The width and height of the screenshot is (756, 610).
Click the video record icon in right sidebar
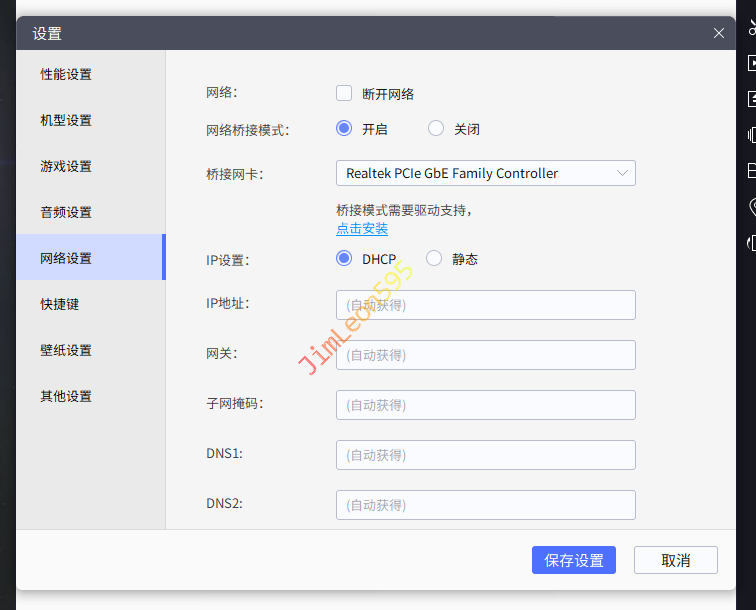coord(752,63)
